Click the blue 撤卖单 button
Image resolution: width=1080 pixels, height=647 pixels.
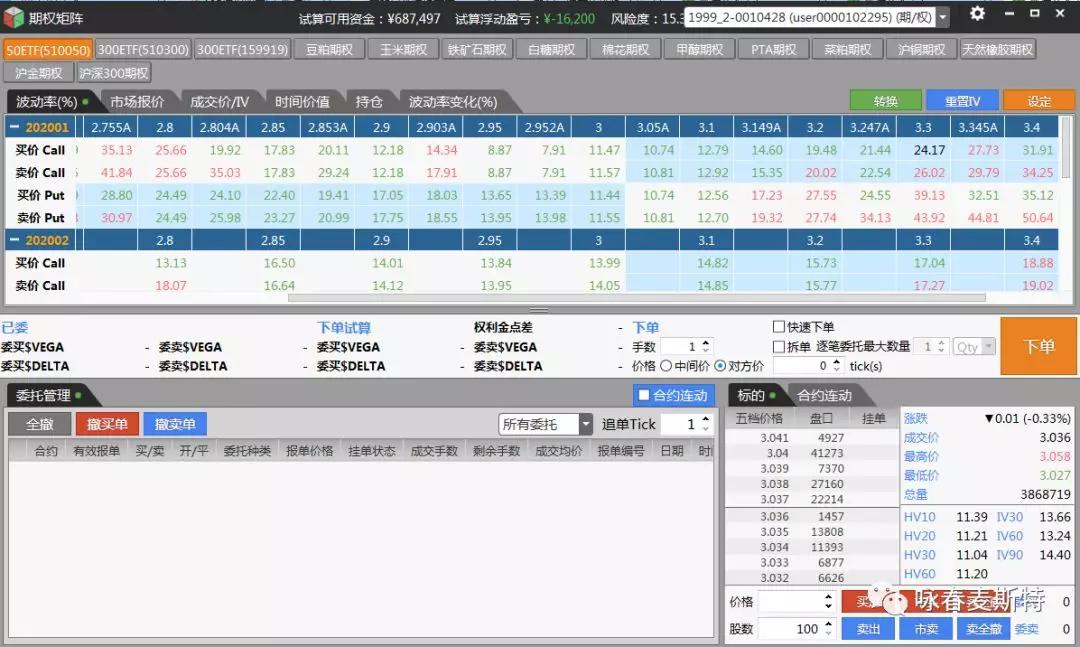175,424
